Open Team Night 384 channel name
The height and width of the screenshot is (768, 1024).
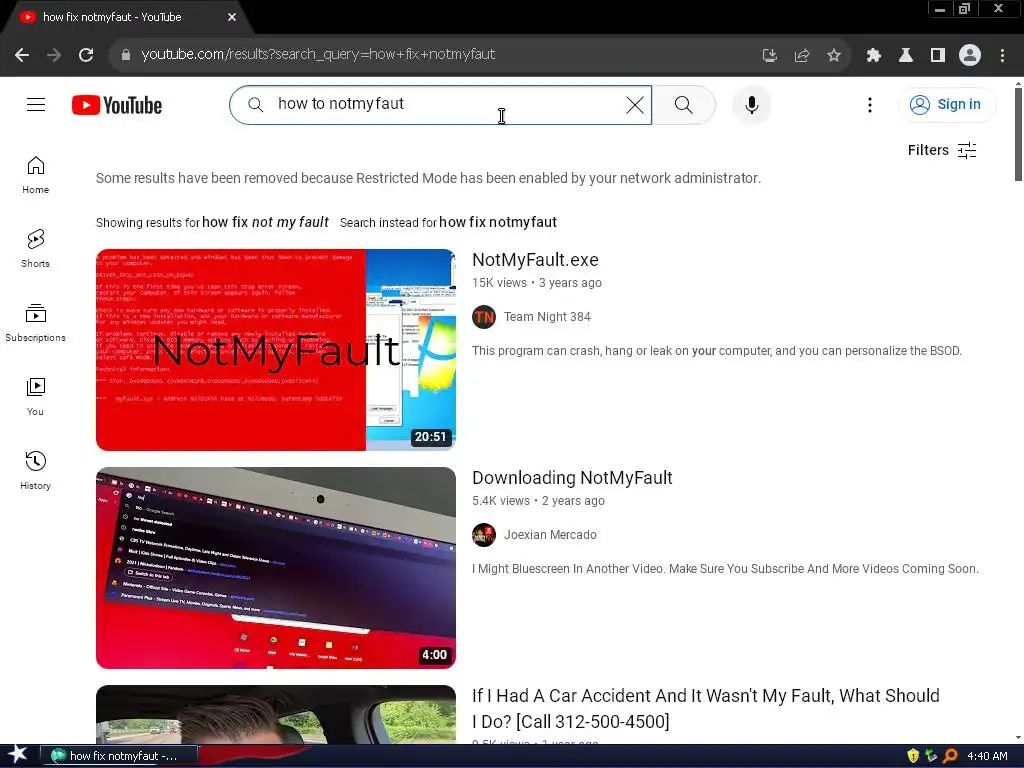[547, 317]
